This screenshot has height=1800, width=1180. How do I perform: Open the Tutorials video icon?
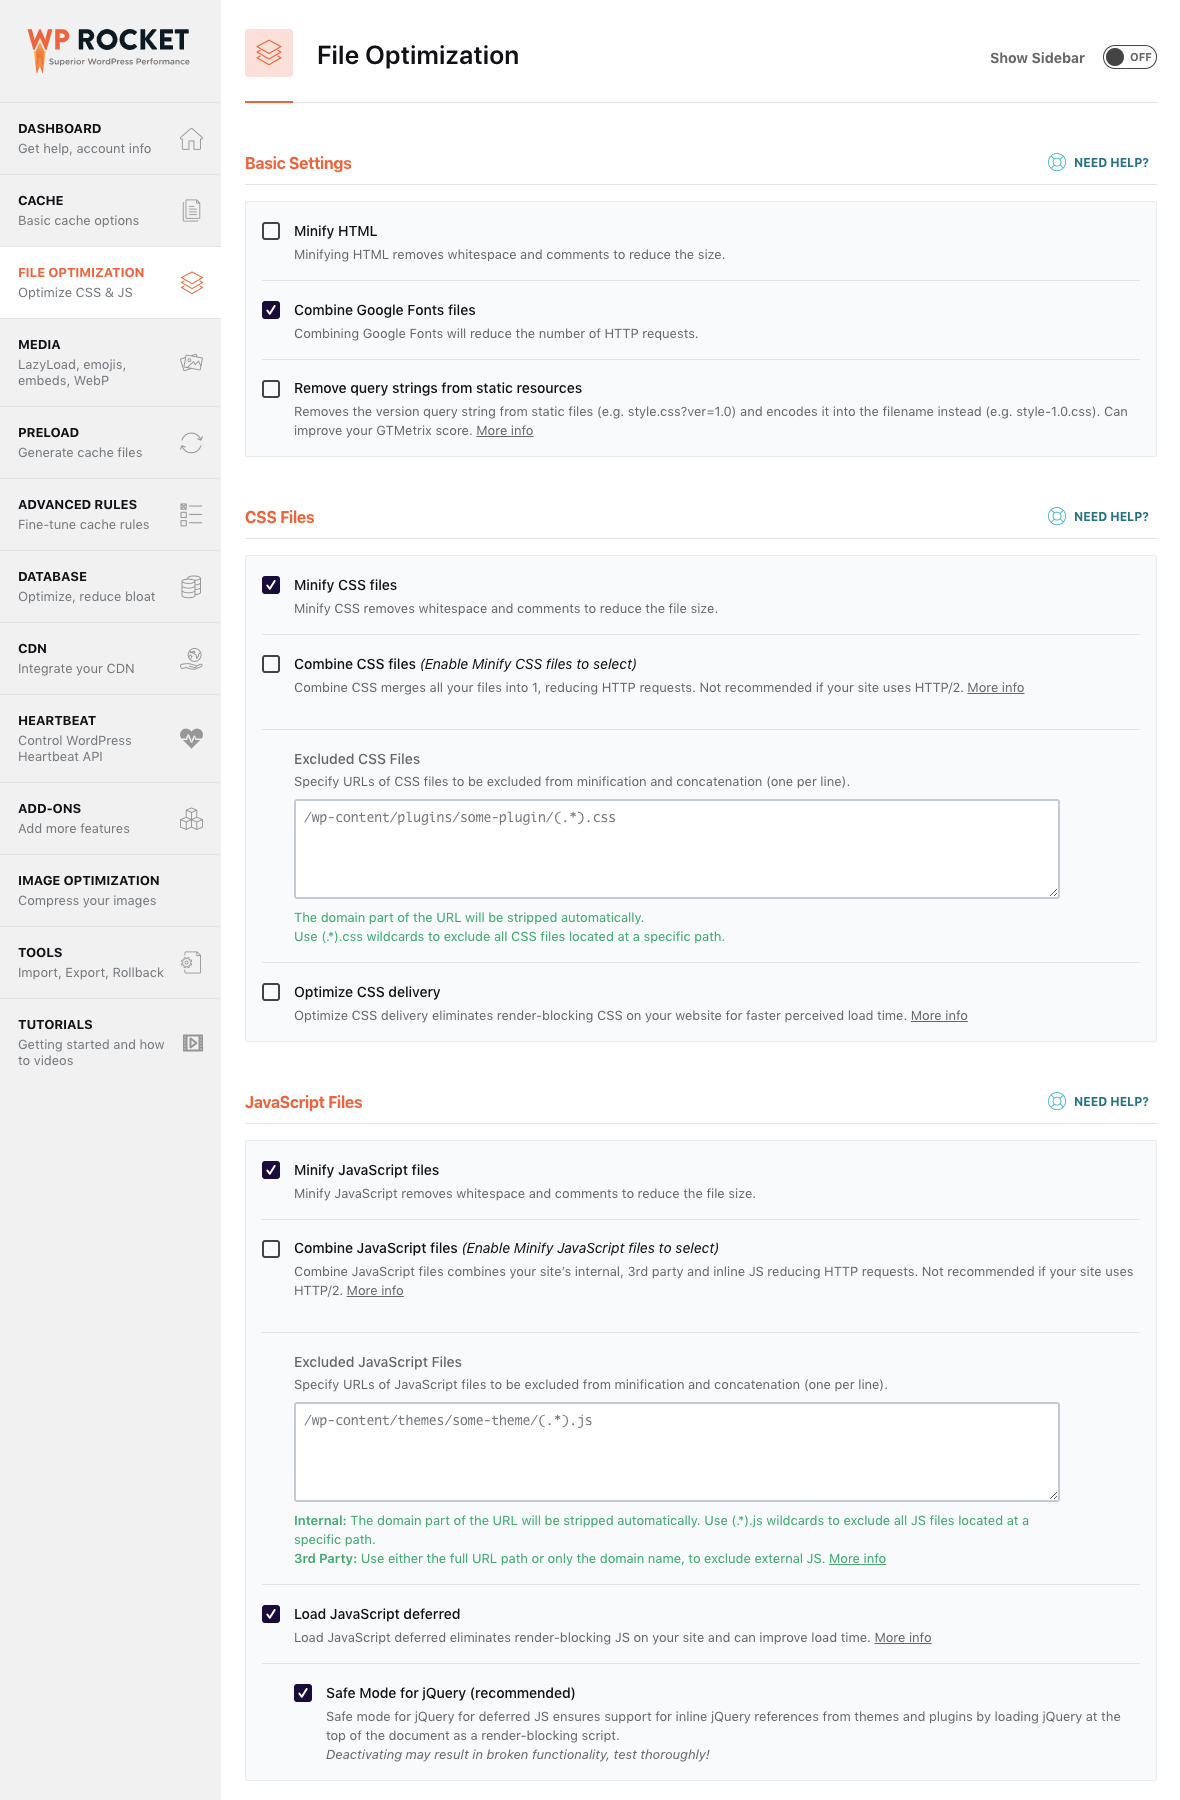pyautogui.click(x=191, y=1042)
